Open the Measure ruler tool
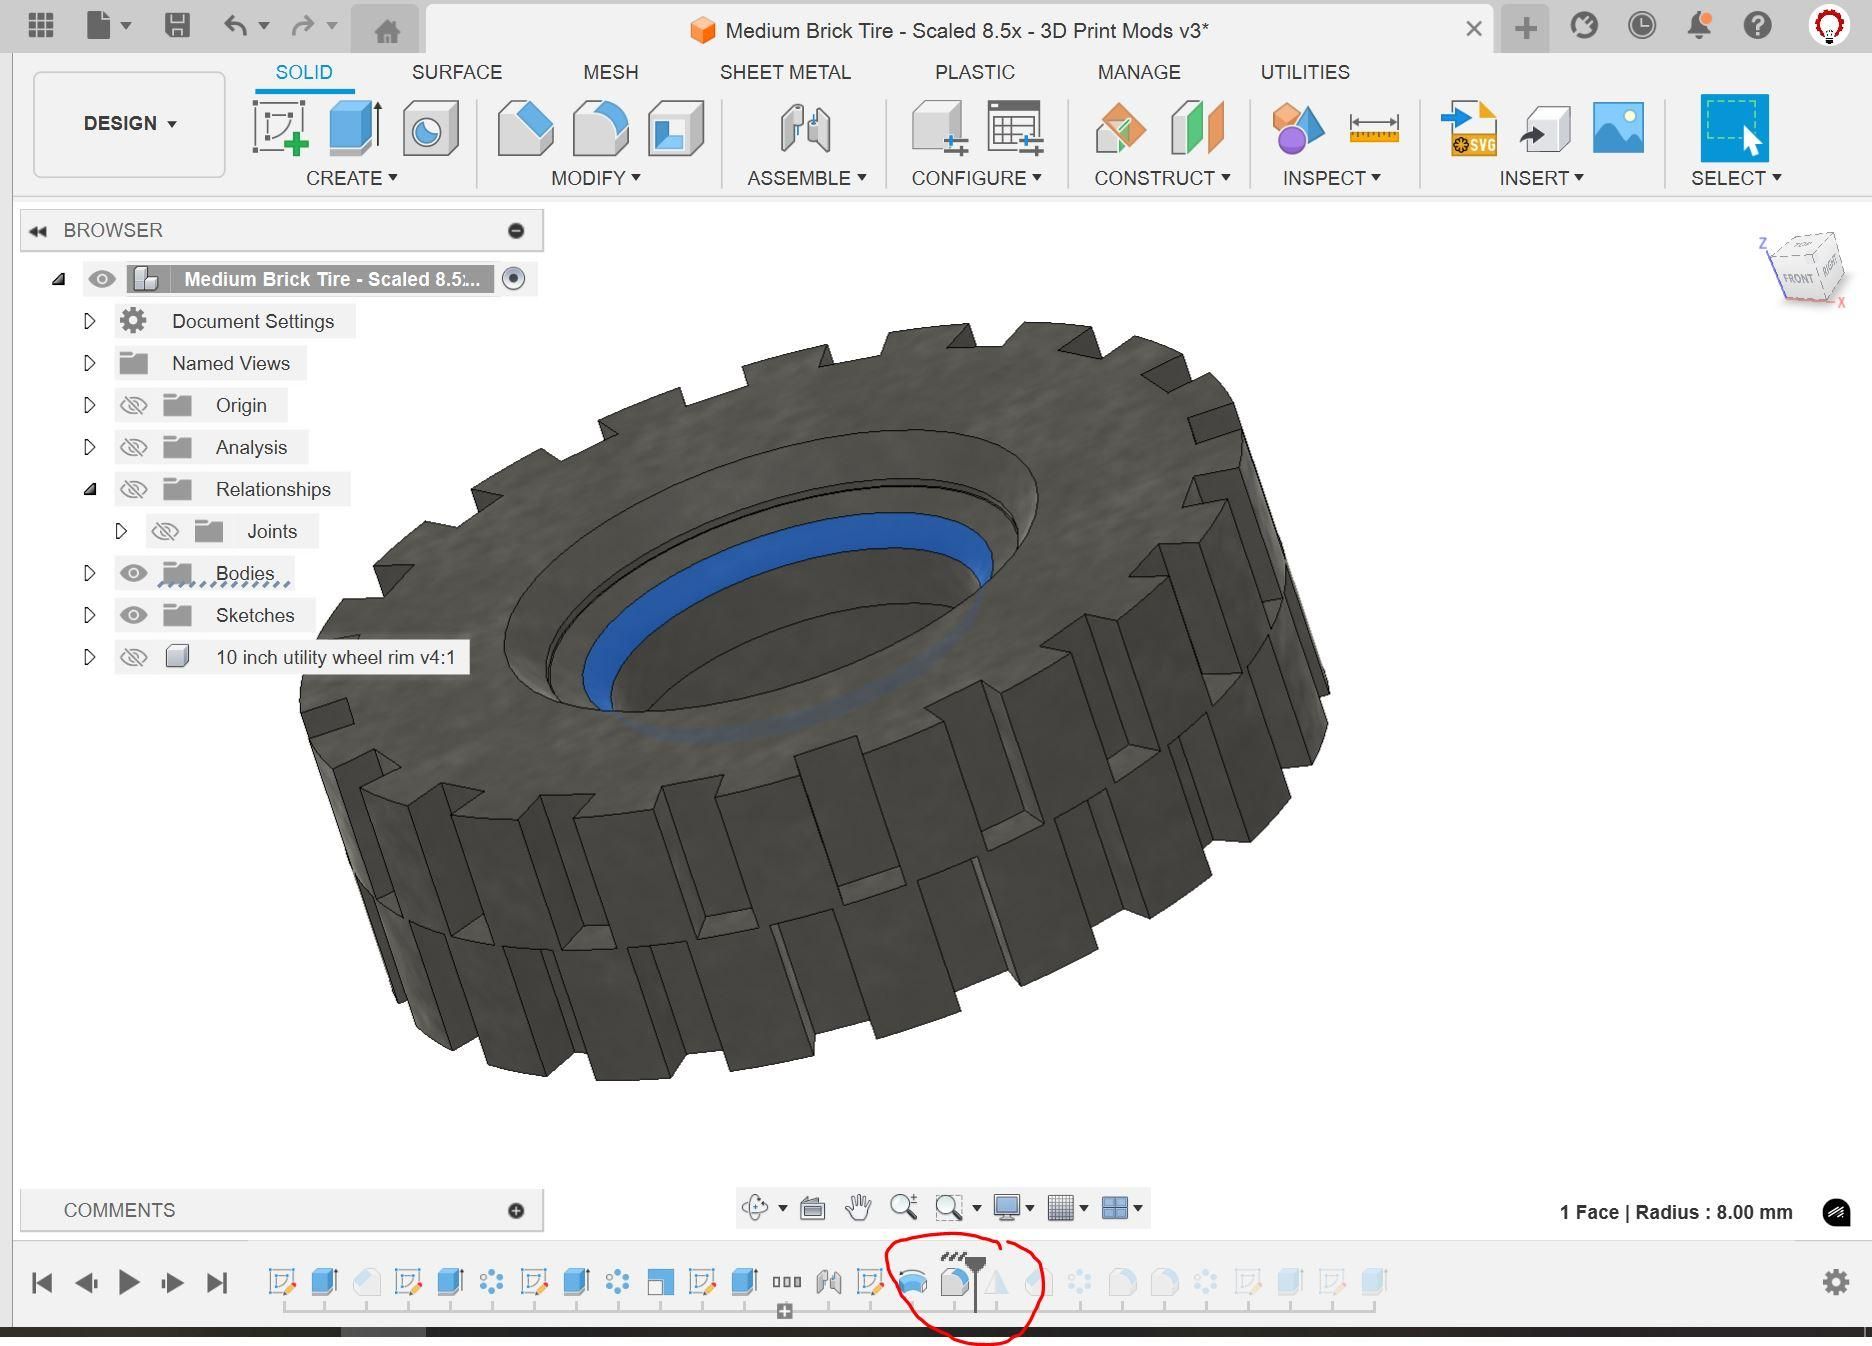 [1374, 128]
